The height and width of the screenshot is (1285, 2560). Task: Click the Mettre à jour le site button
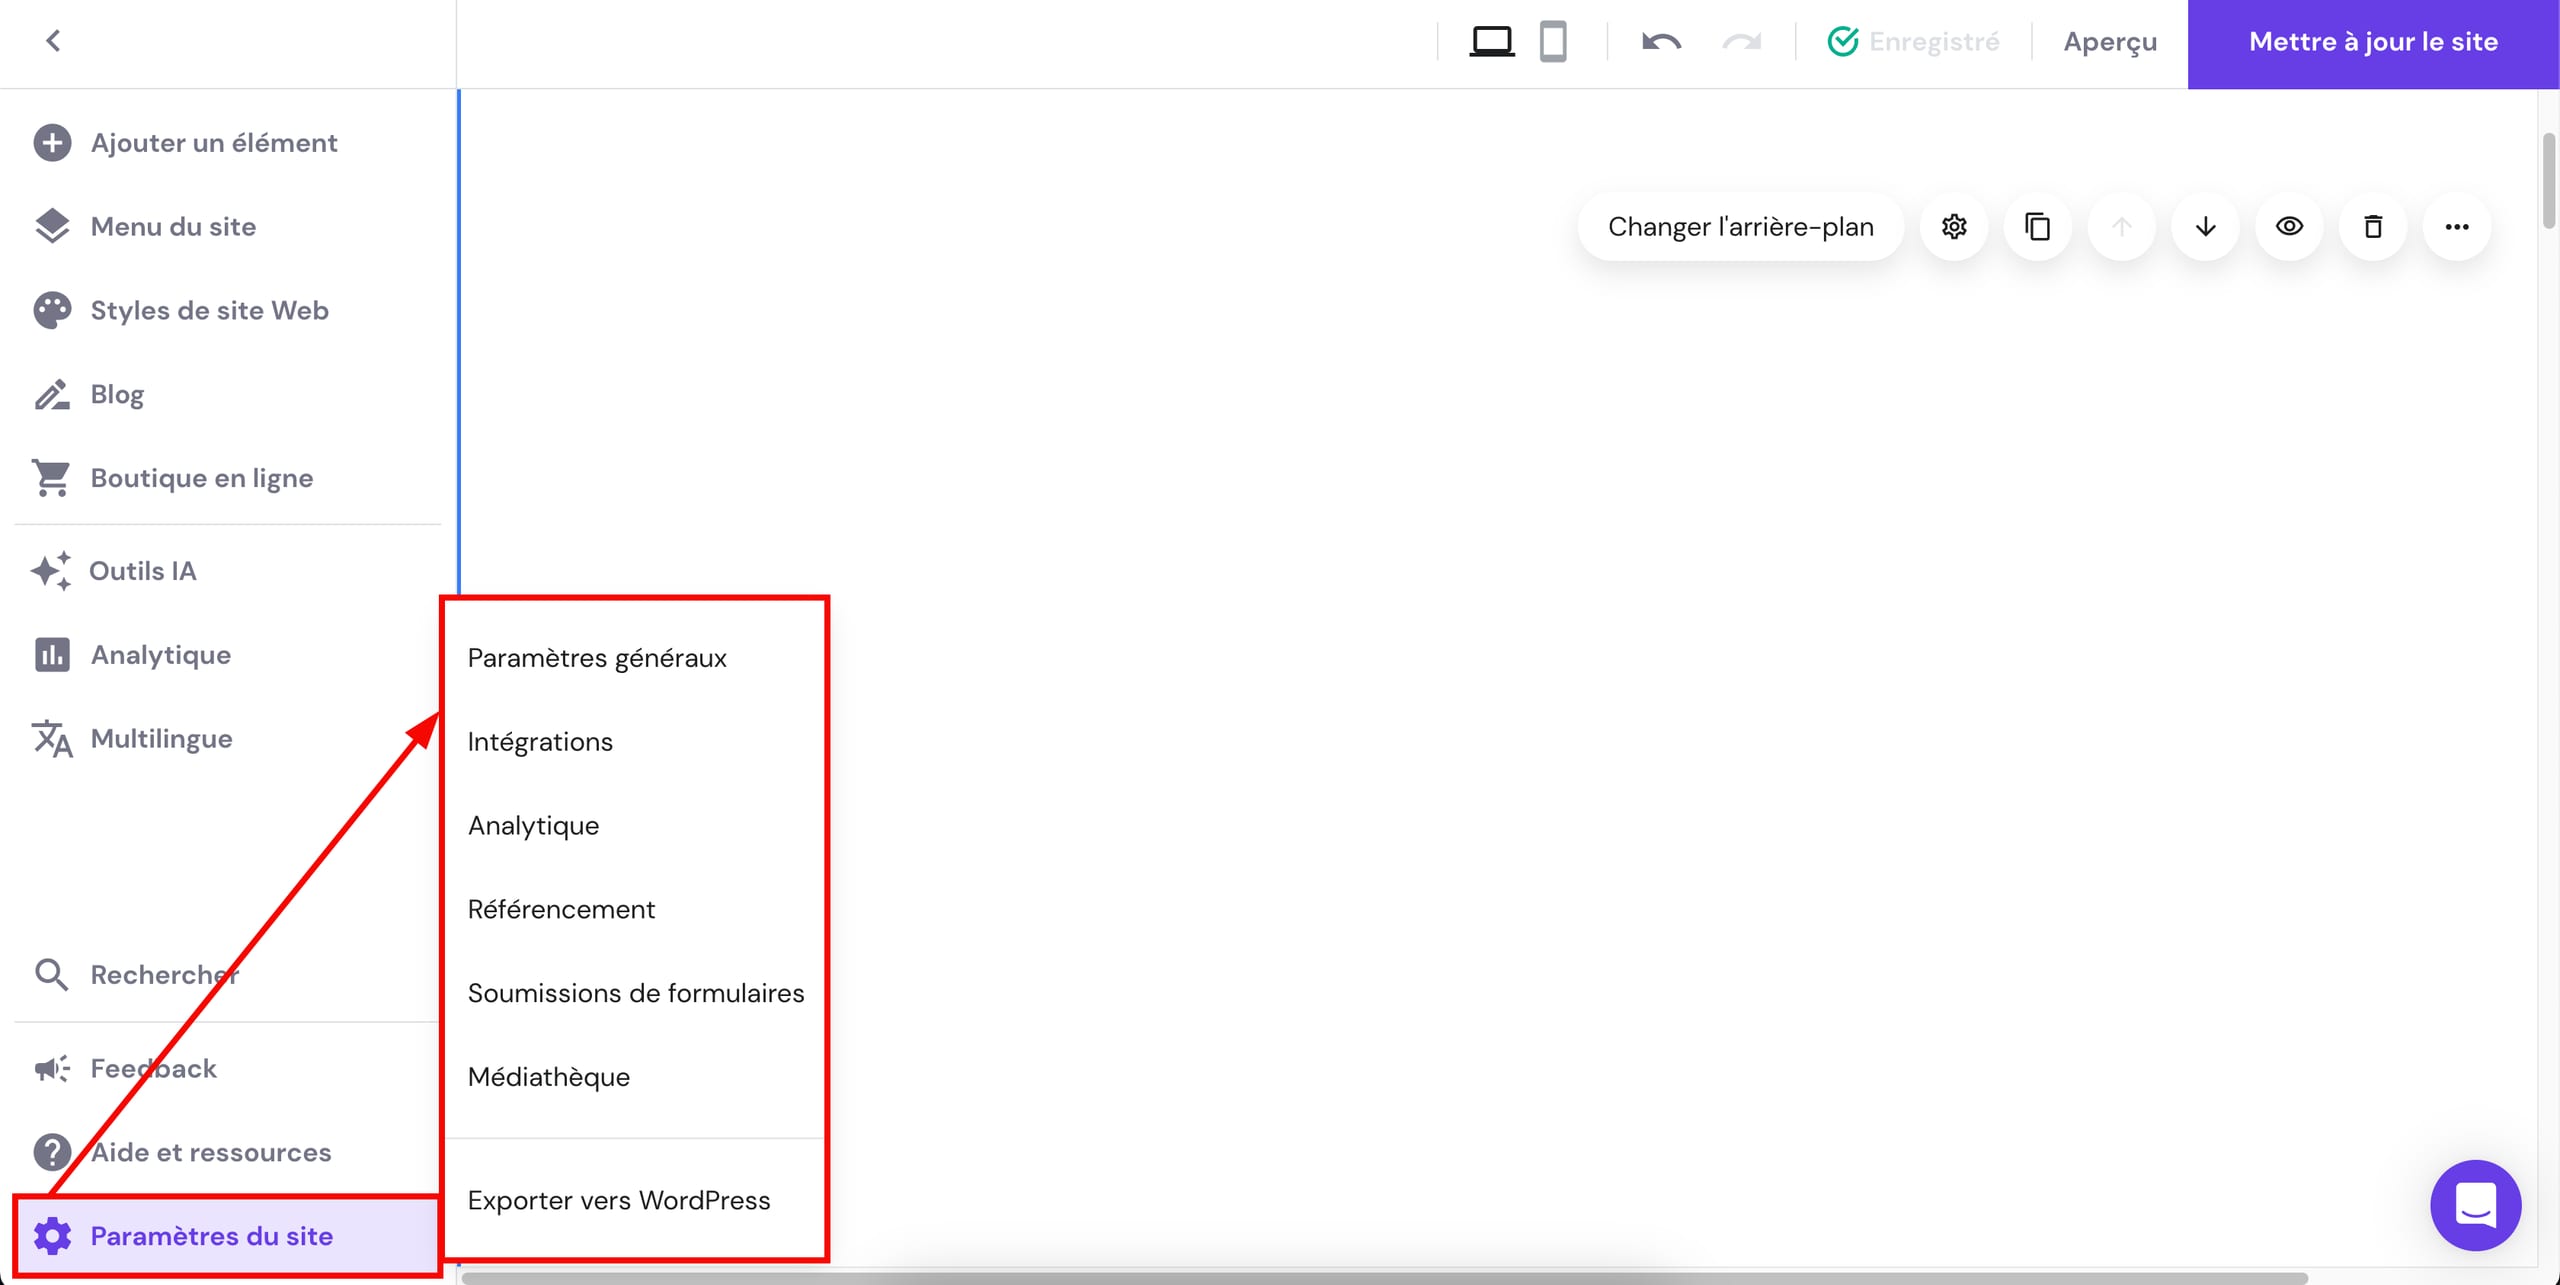[2372, 41]
